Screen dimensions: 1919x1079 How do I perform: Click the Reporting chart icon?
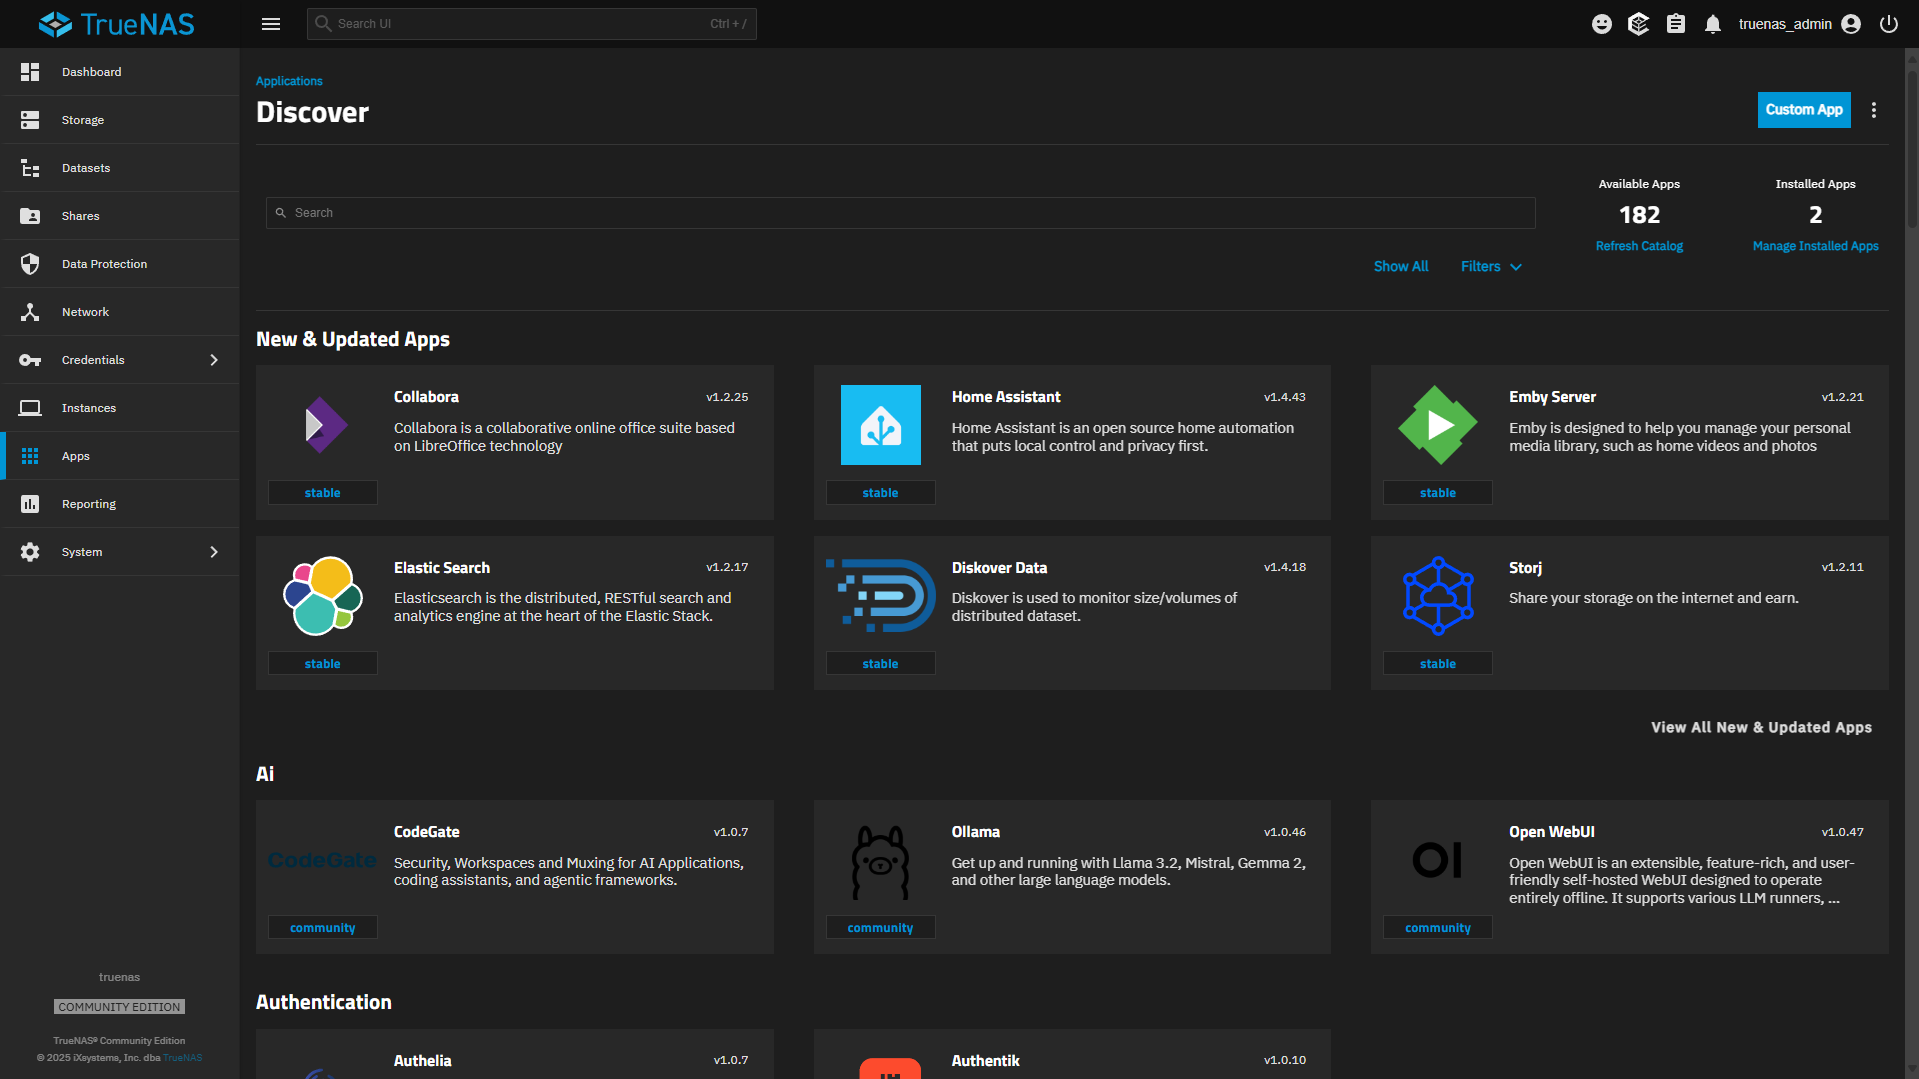point(30,504)
